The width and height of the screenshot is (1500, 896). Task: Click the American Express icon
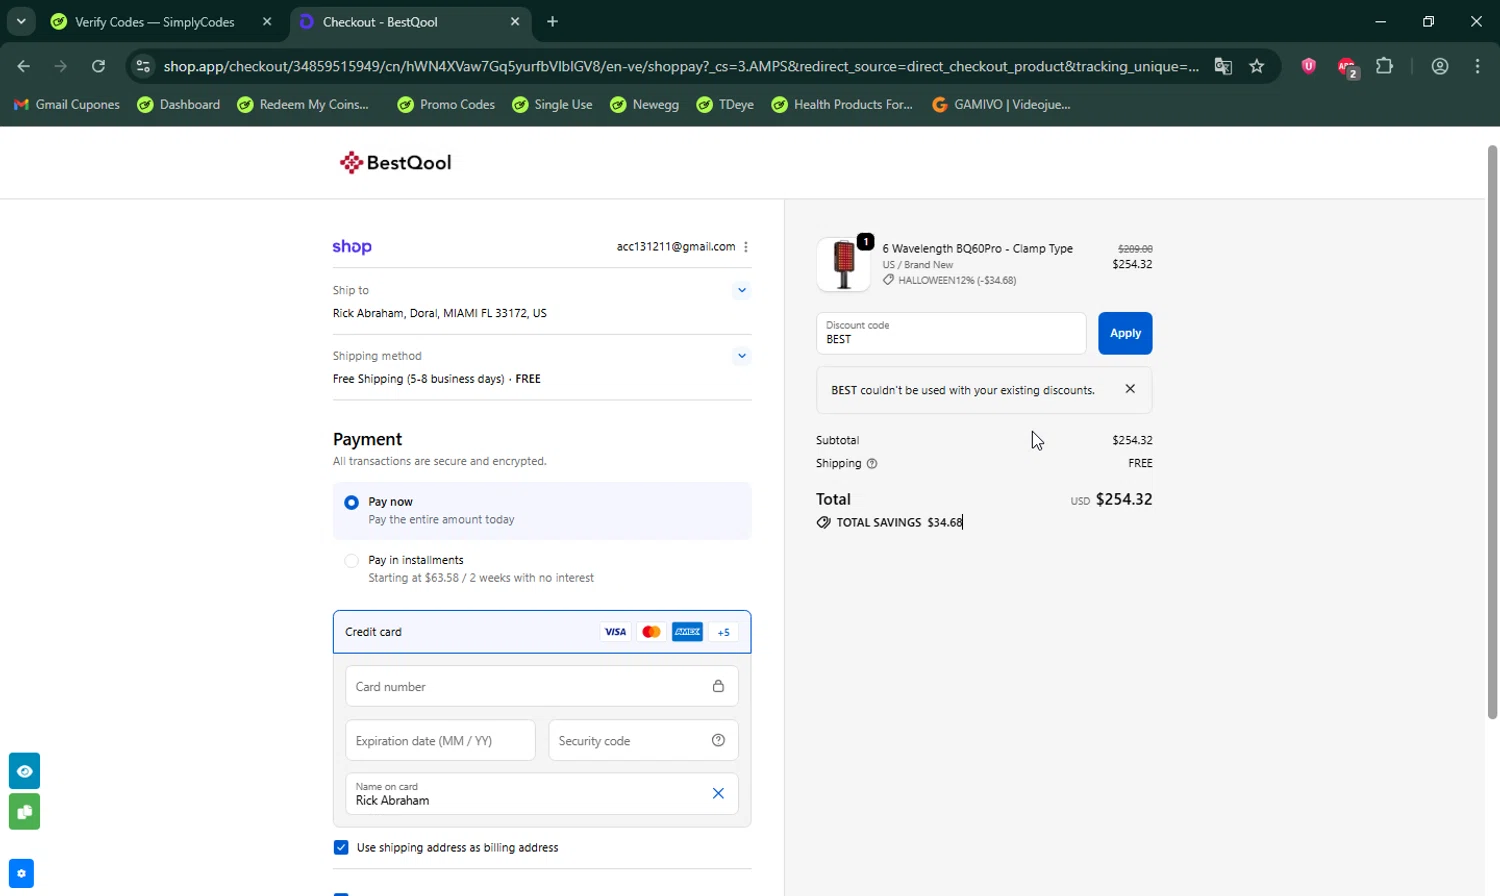[687, 632]
